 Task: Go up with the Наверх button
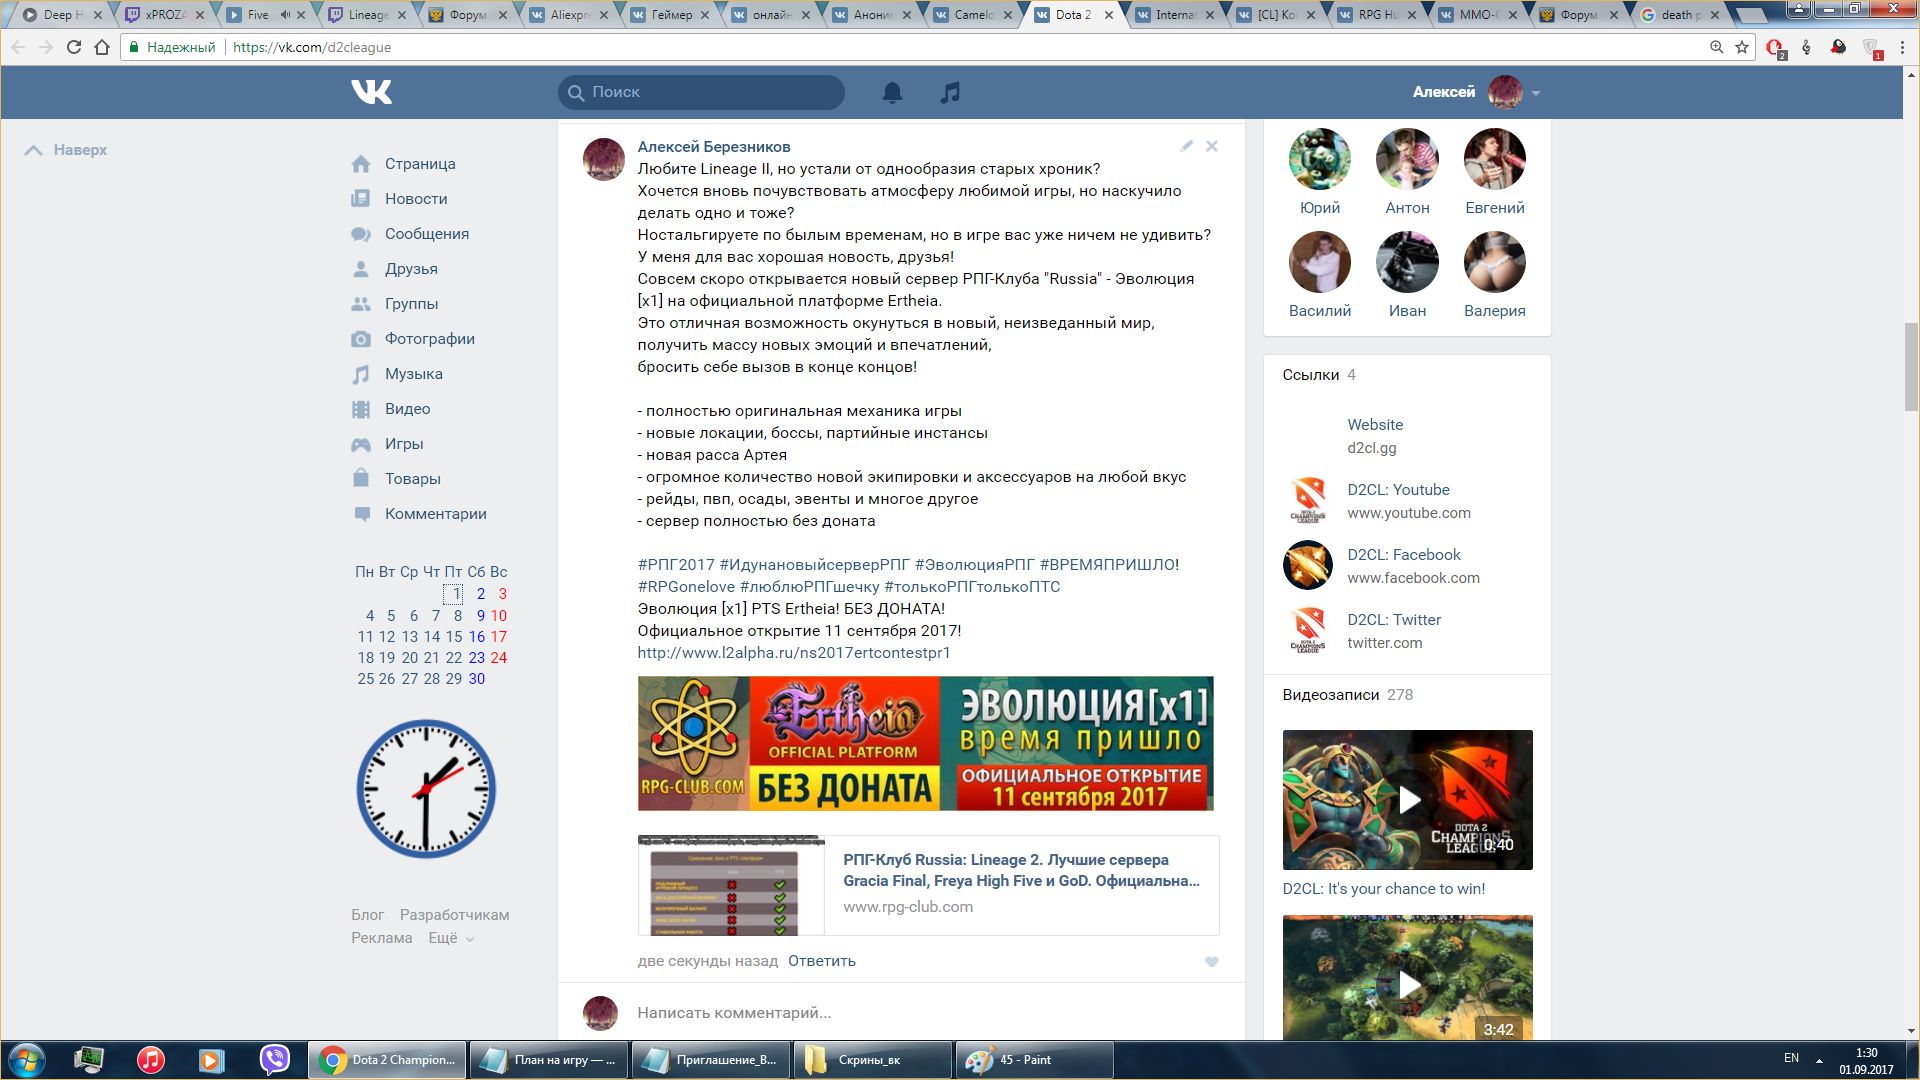coord(66,150)
